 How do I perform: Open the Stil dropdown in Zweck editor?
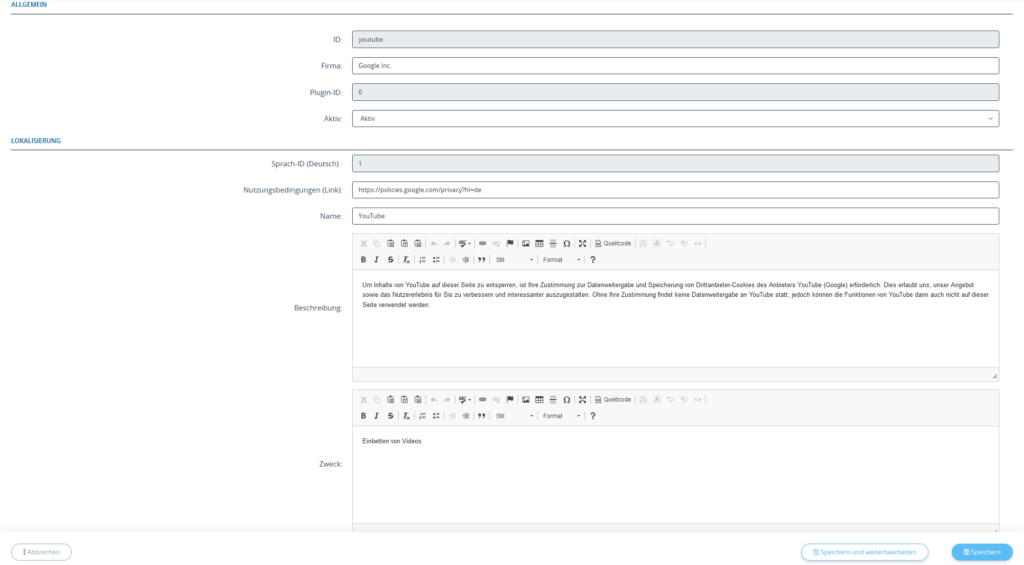[x=514, y=416]
